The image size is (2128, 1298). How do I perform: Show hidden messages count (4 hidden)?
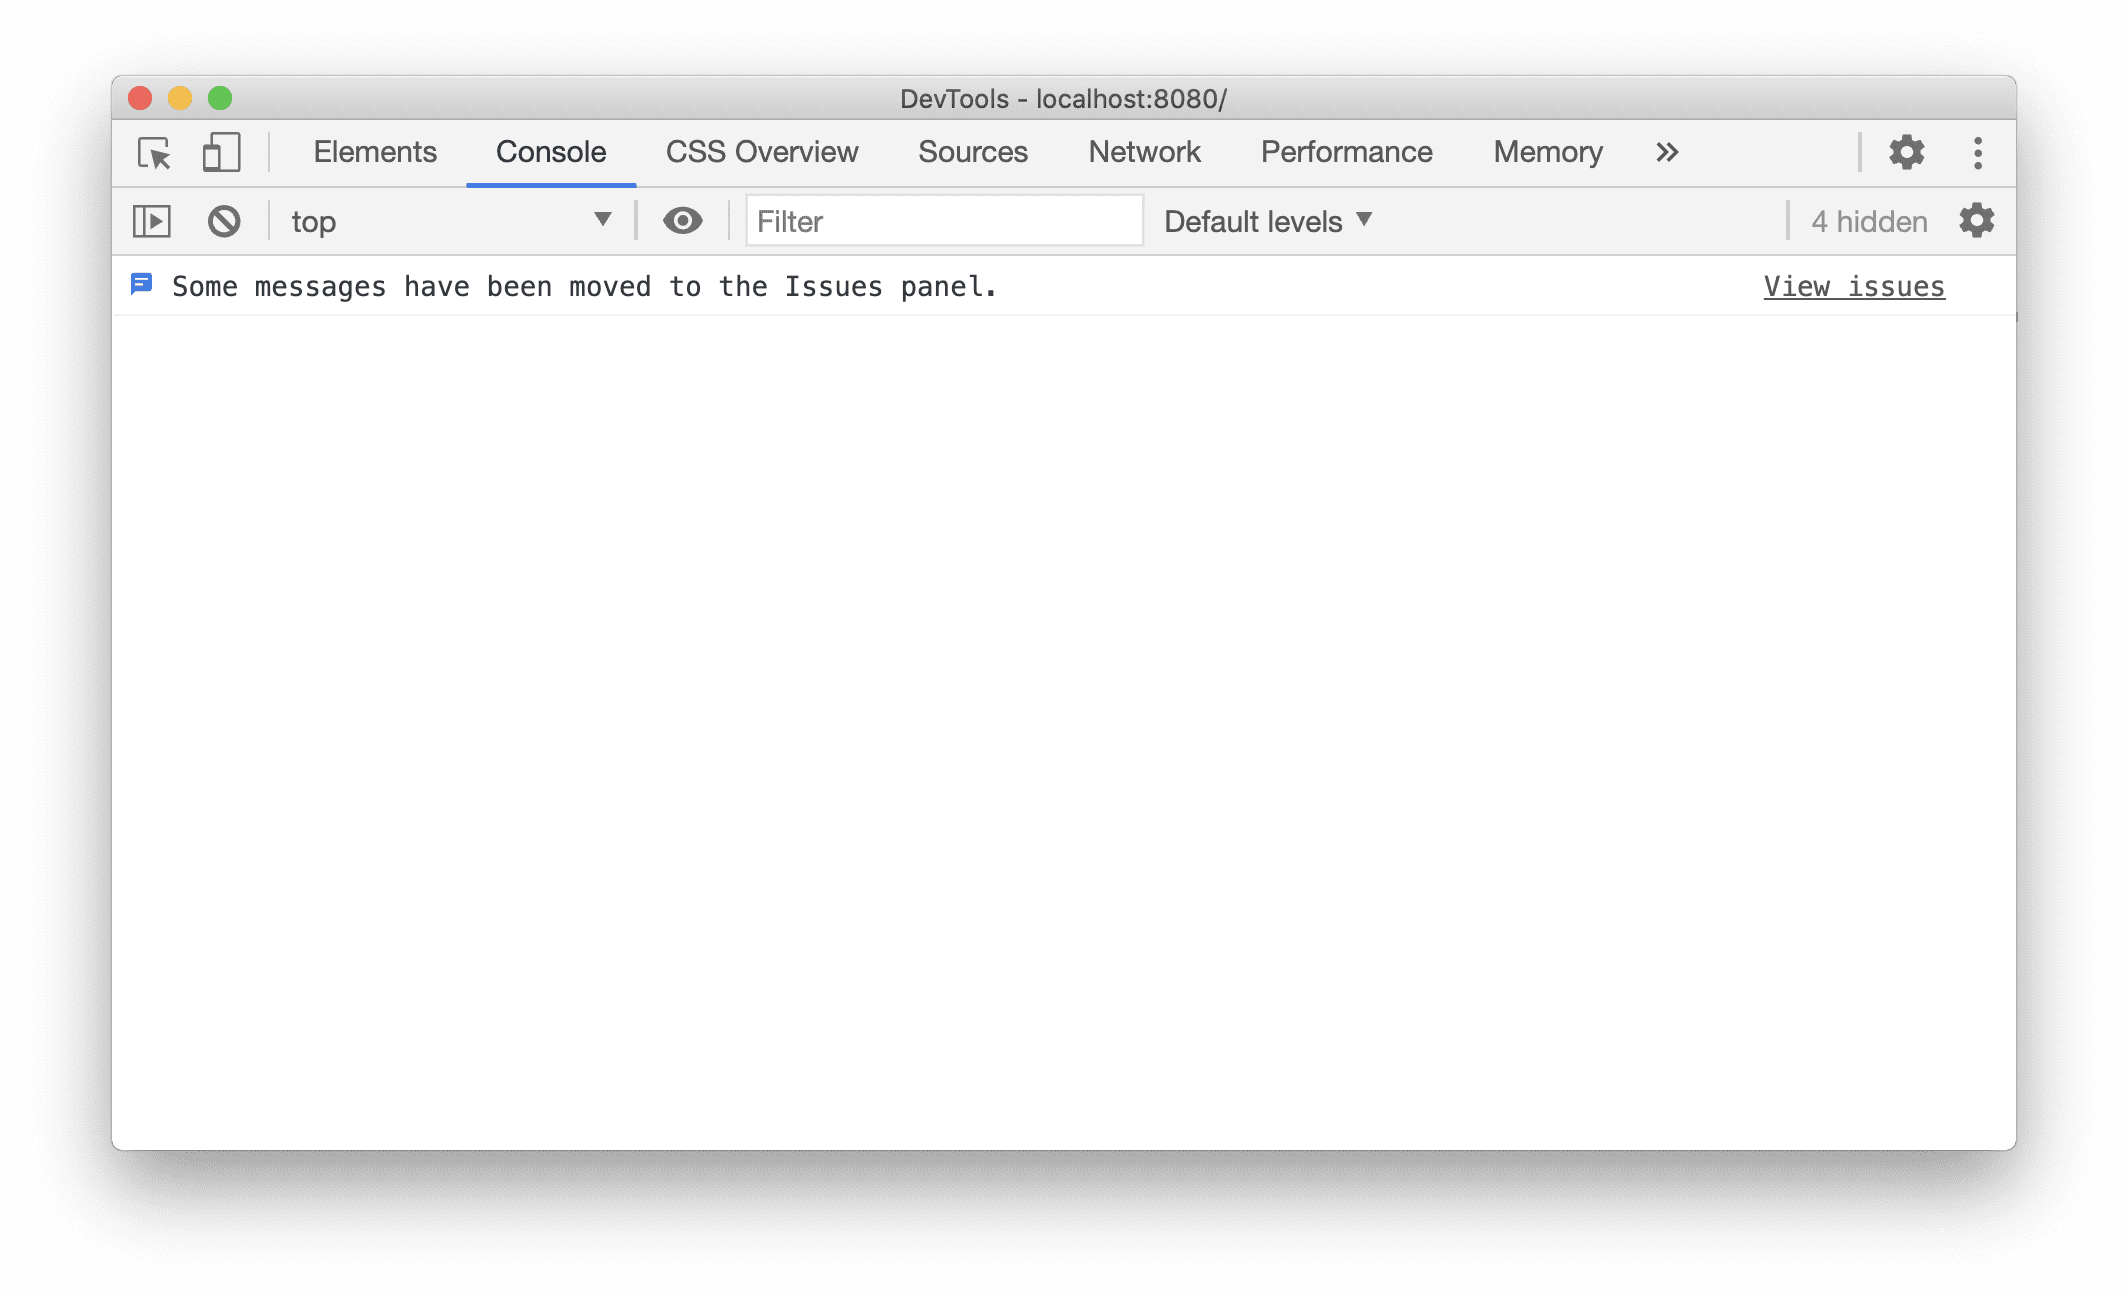1862,222
